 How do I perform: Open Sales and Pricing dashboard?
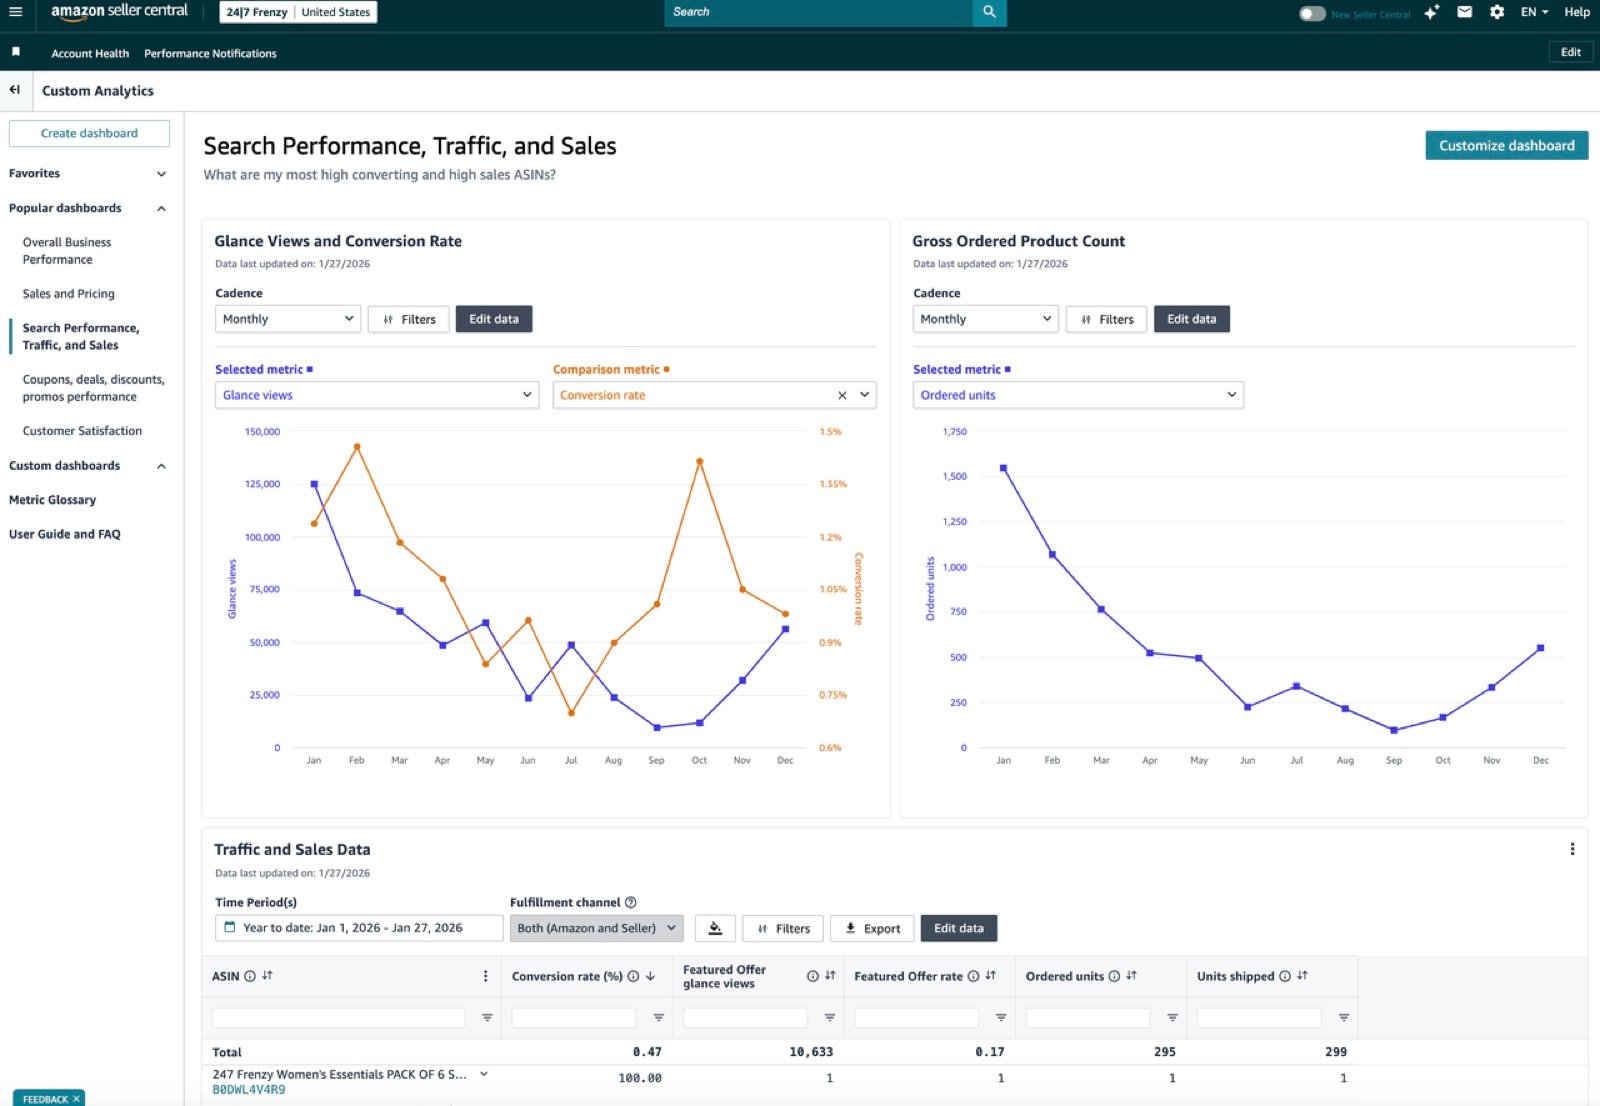(x=68, y=294)
